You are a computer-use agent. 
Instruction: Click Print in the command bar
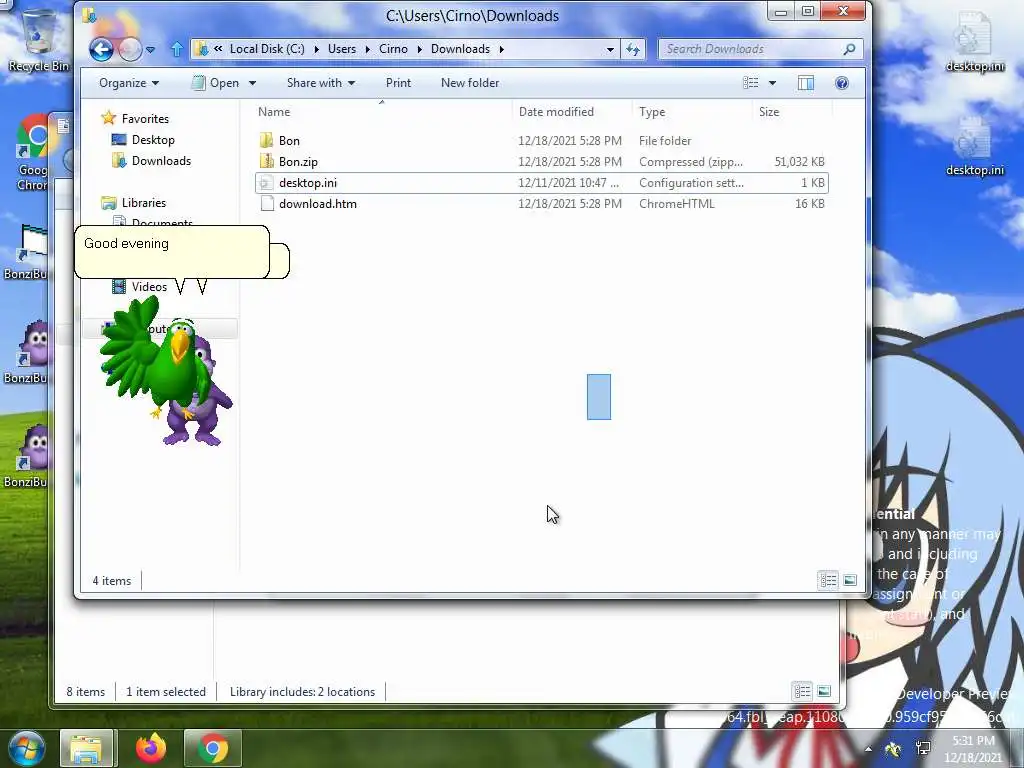(x=398, y=83)
